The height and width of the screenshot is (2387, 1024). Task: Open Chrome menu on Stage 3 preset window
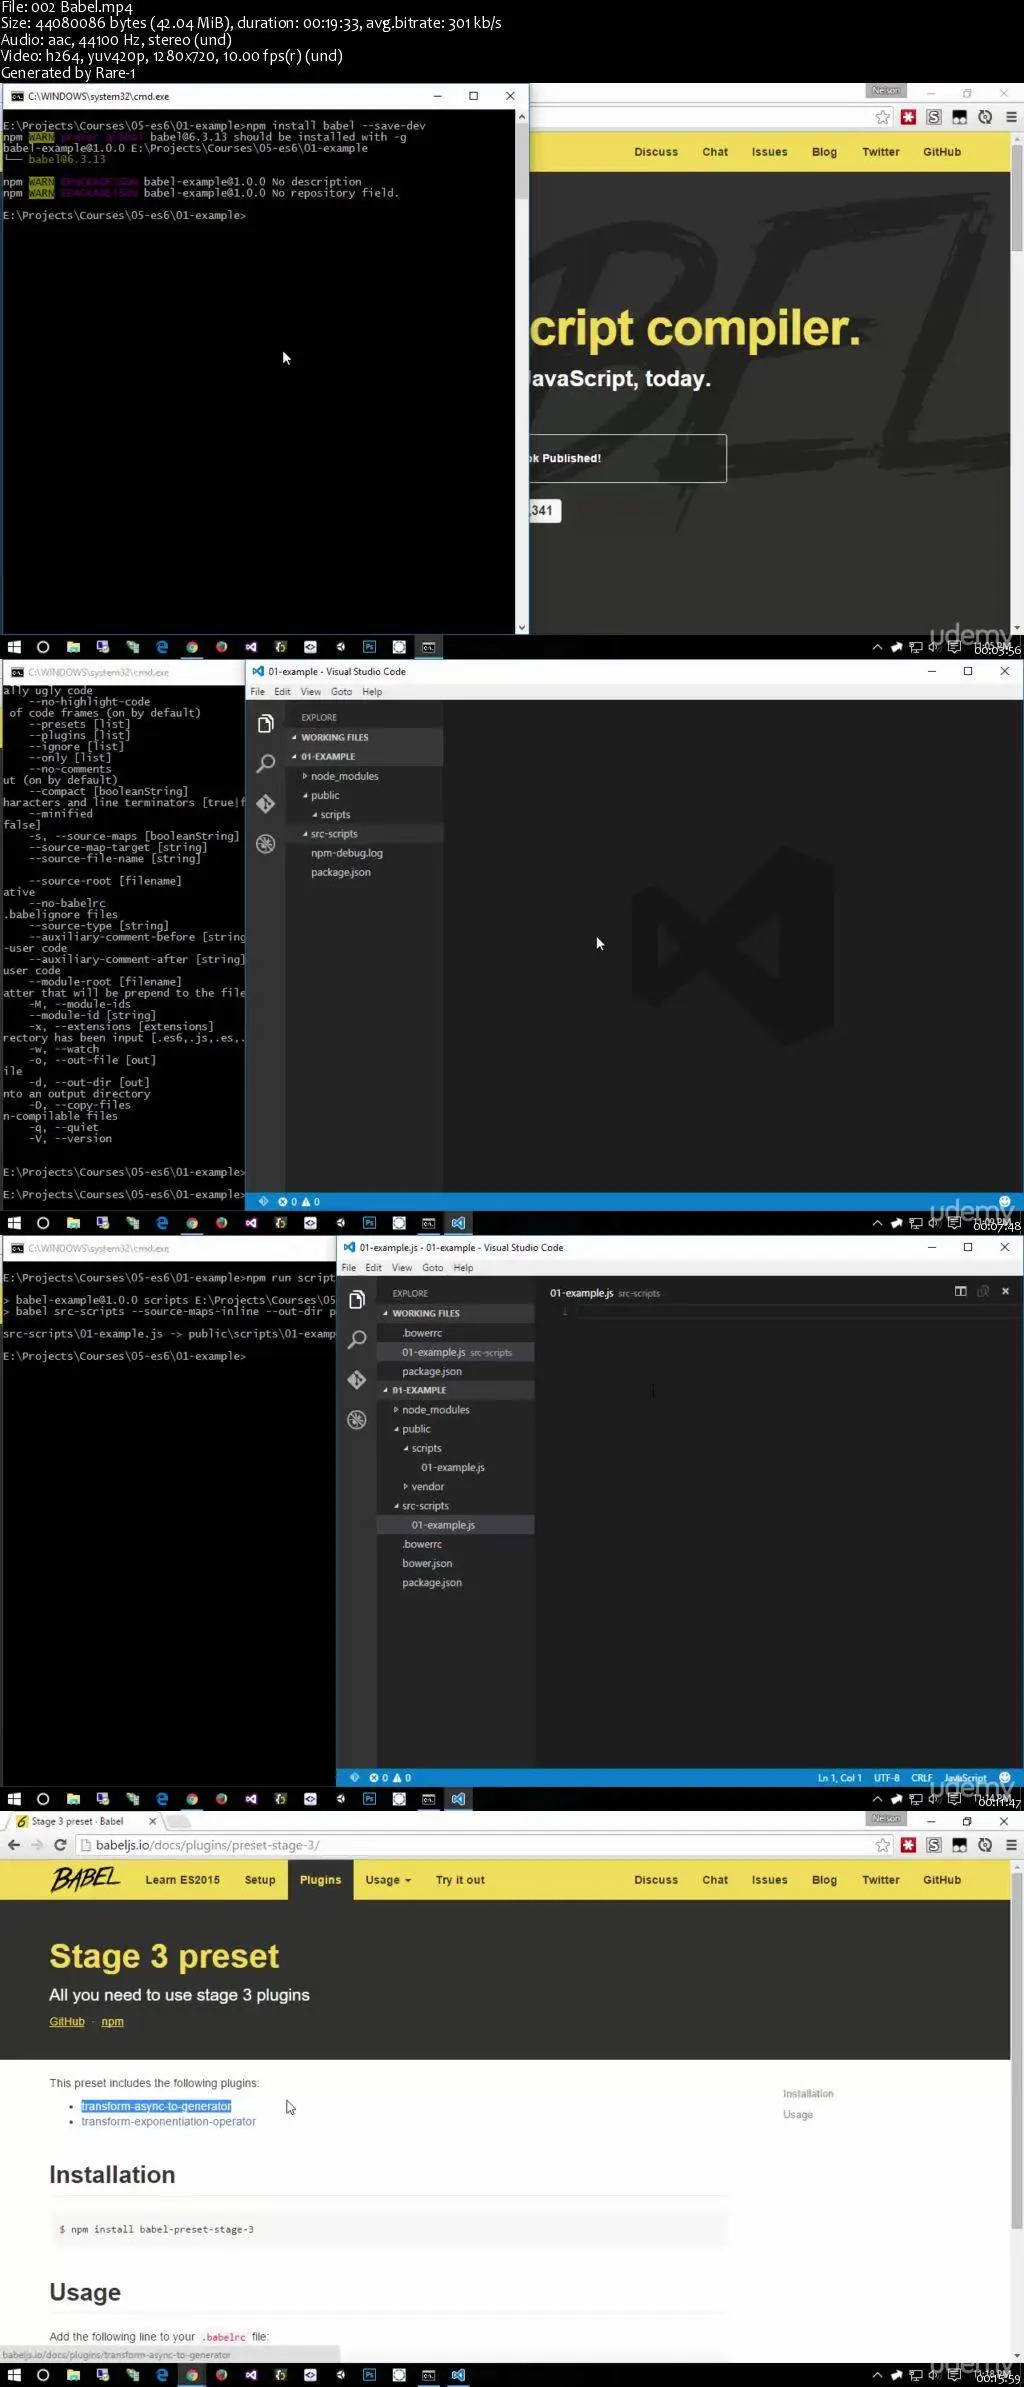1011,1845
